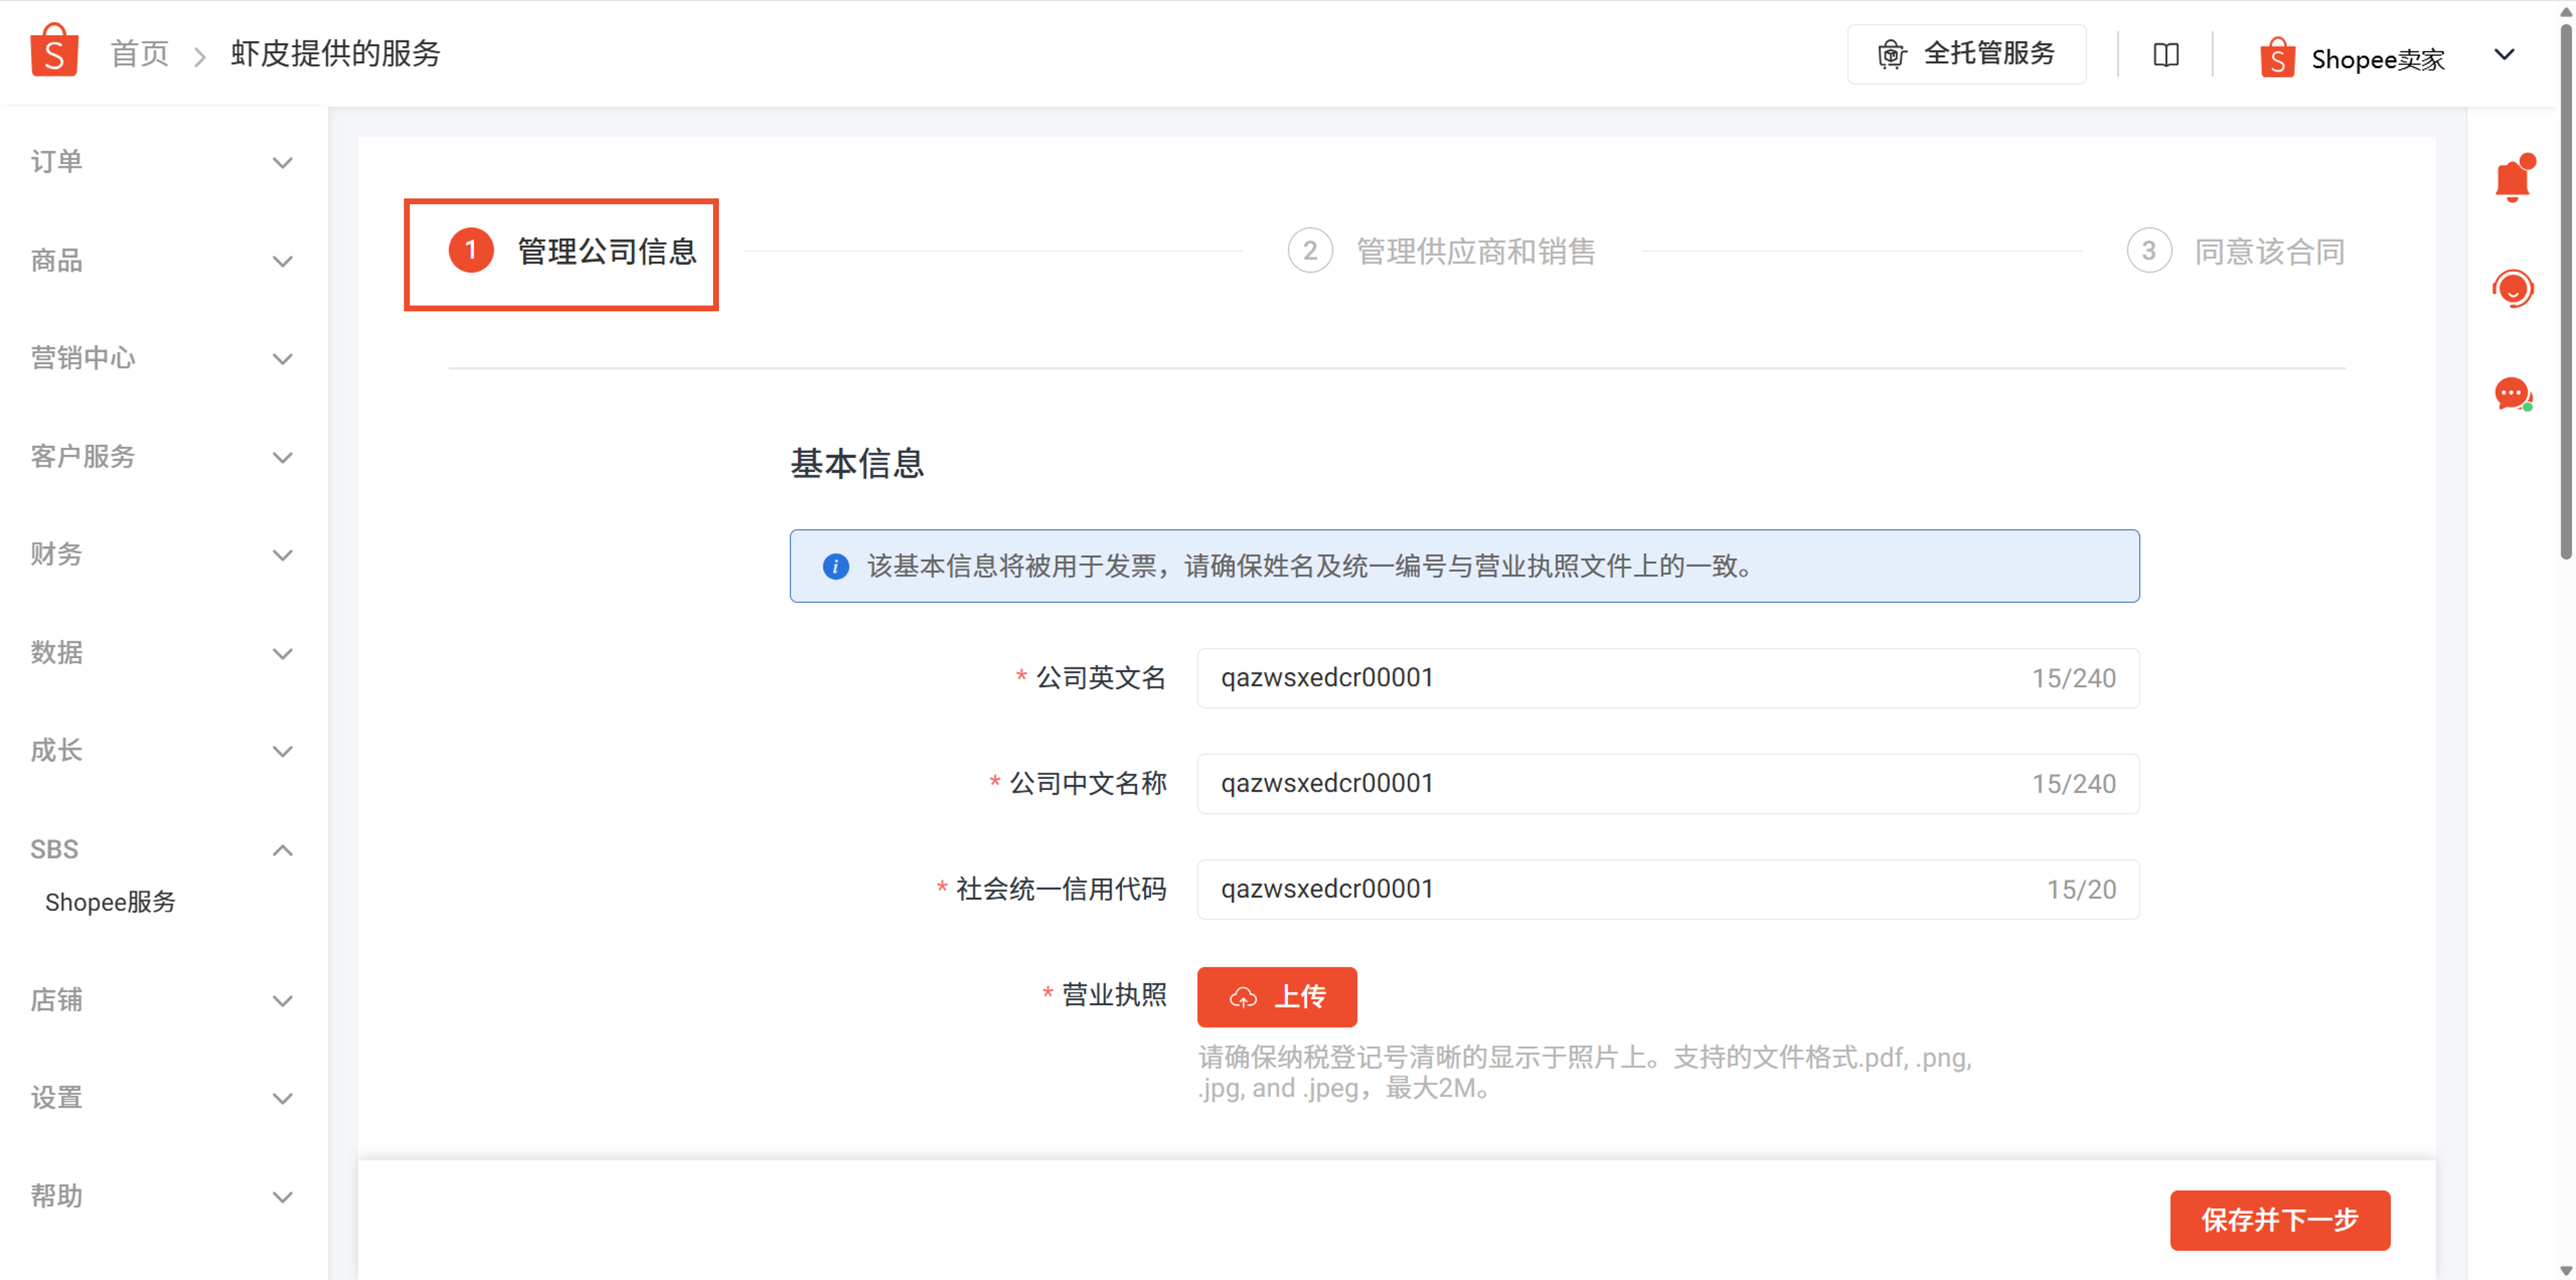Click the Shopee卖家 account avatar icon
The width and height of the screenshot is (2576, 1280).
2277,57
